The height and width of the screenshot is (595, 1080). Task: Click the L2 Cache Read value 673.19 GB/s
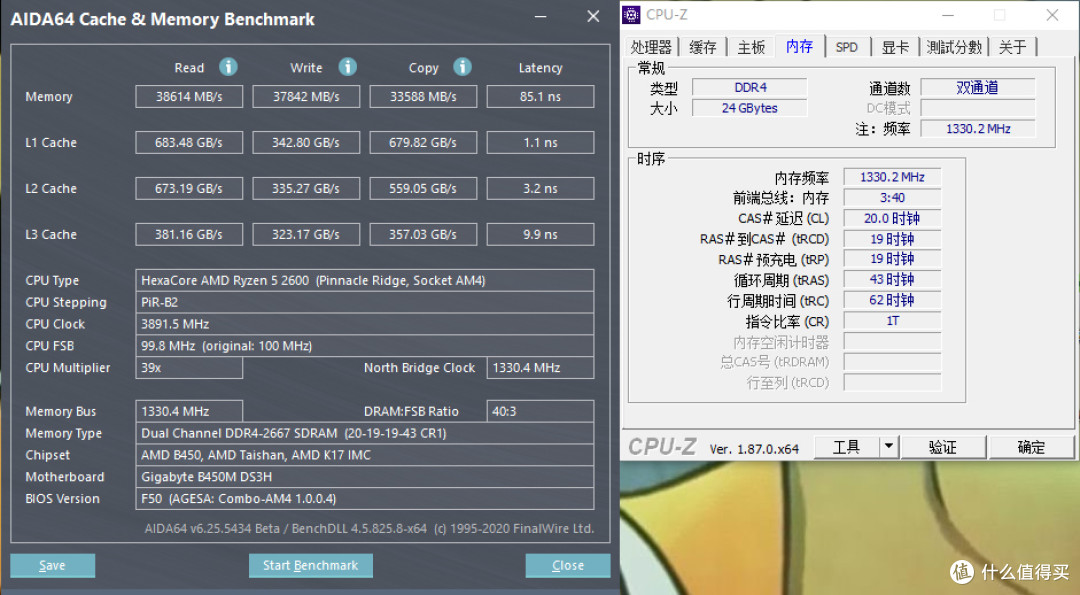click(x=189, y=188)
